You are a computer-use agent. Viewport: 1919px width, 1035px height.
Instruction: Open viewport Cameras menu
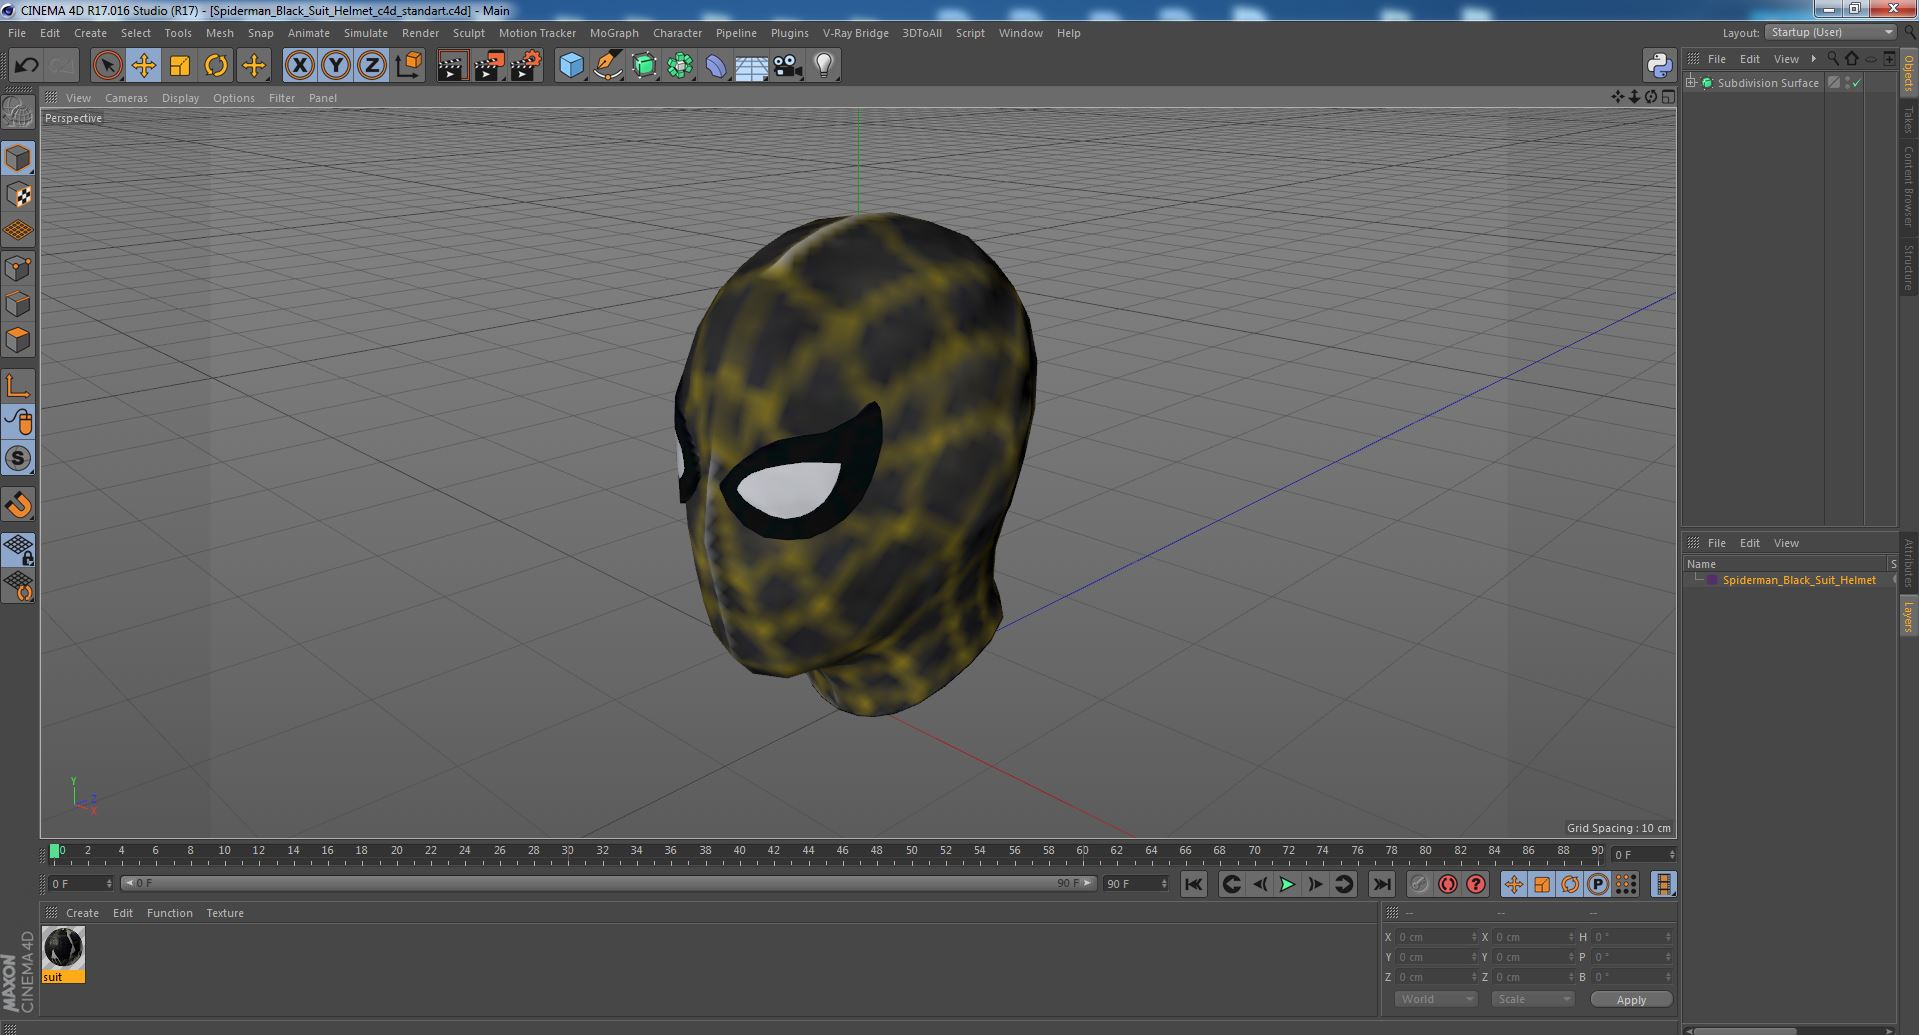(x=126, y=98)
